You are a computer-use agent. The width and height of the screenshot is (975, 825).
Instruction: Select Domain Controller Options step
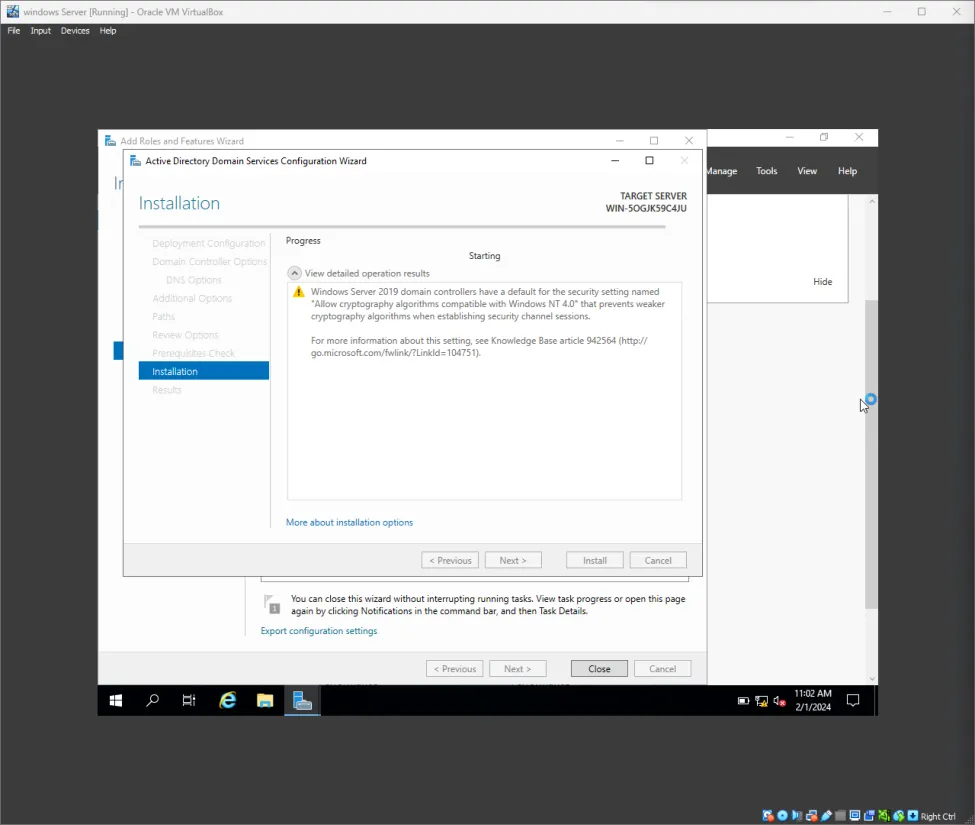[x=210, y=262]
